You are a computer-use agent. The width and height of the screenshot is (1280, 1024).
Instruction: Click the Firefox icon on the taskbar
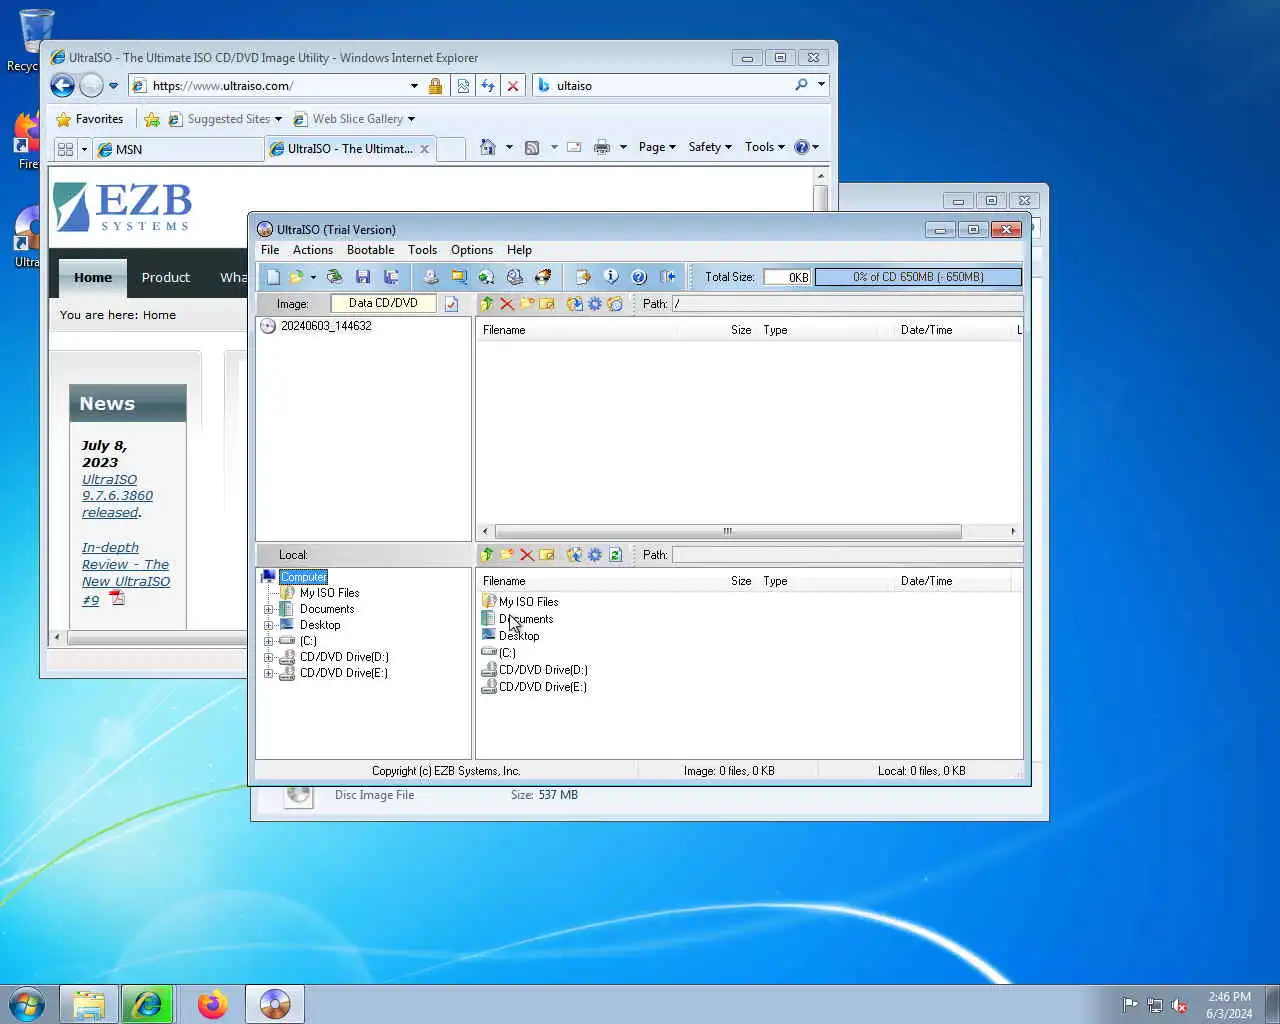[x=212, y=1004]
